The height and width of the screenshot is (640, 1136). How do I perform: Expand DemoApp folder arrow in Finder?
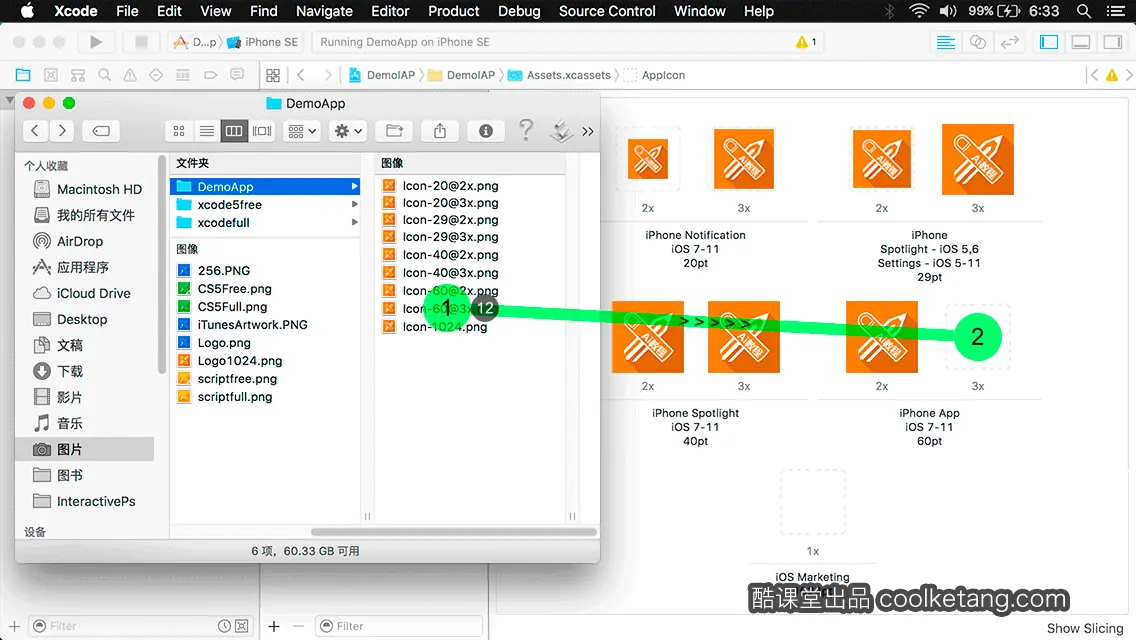coord(354,186)
